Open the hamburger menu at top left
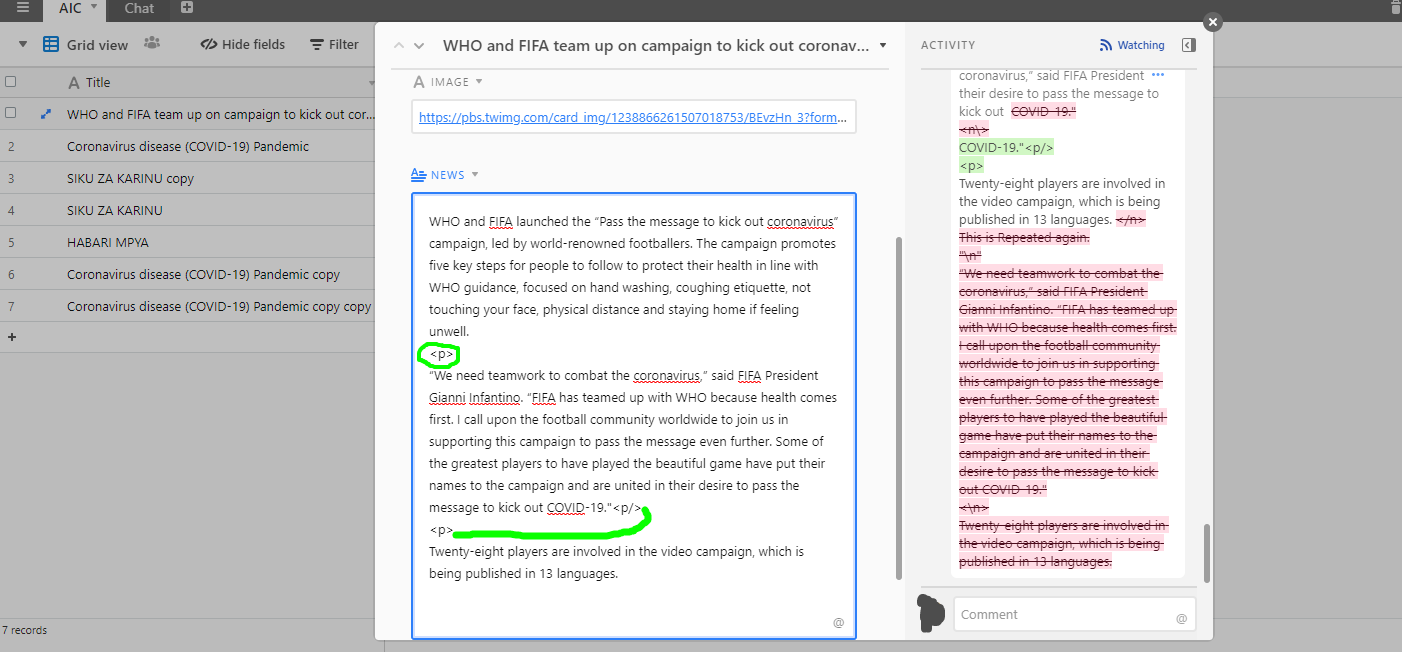Screen dimensions: 1402x652 coord(23,8)
